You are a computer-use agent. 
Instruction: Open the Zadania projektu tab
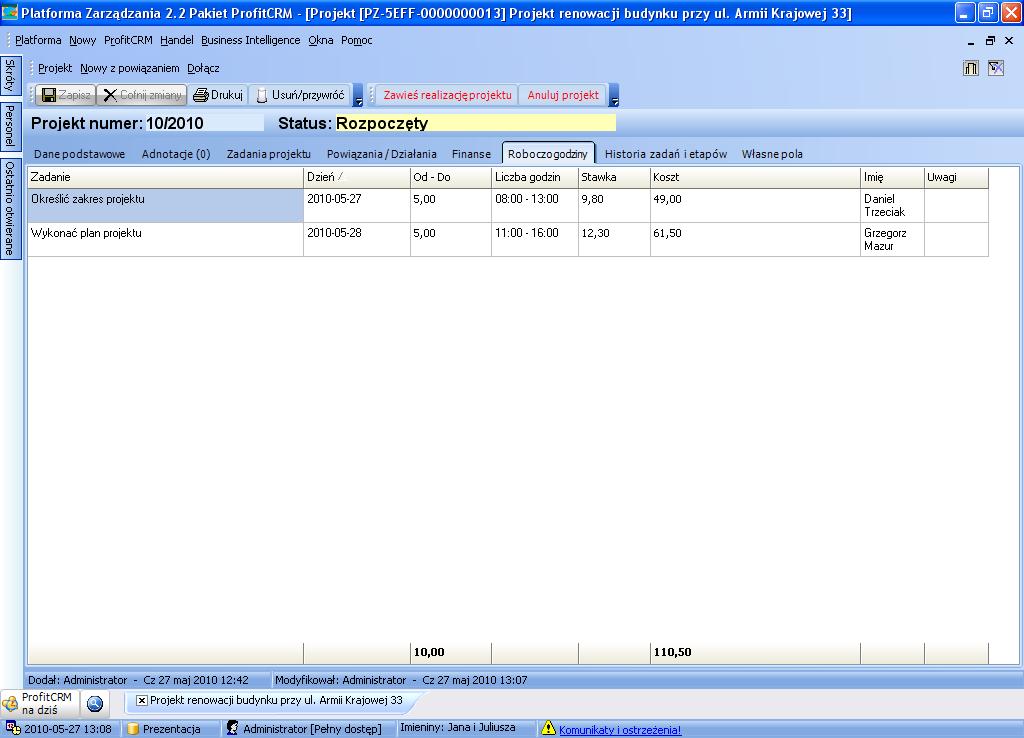click(268, 154)
